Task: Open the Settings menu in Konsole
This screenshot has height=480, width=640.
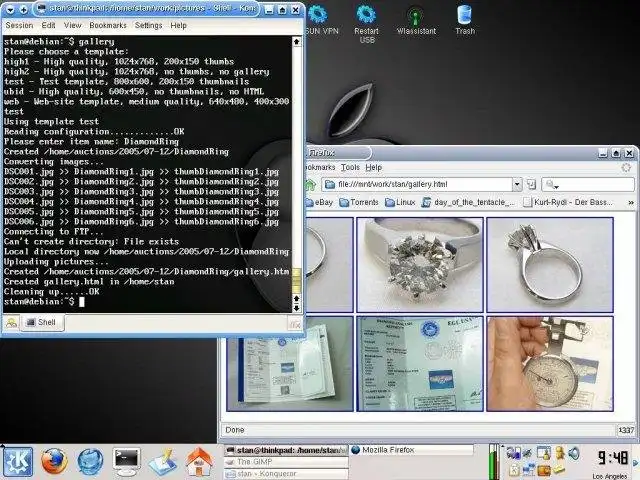Action: click(x=149, y=25)
